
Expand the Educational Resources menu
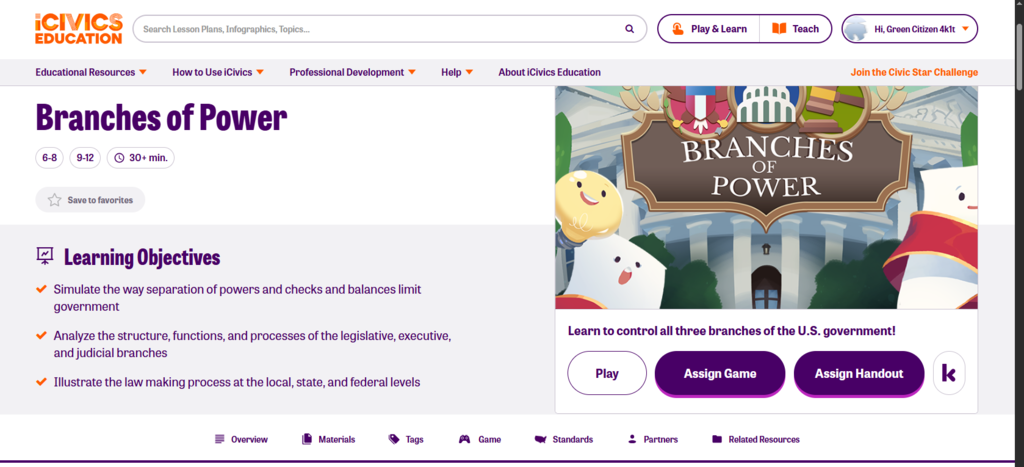point(91,72)
